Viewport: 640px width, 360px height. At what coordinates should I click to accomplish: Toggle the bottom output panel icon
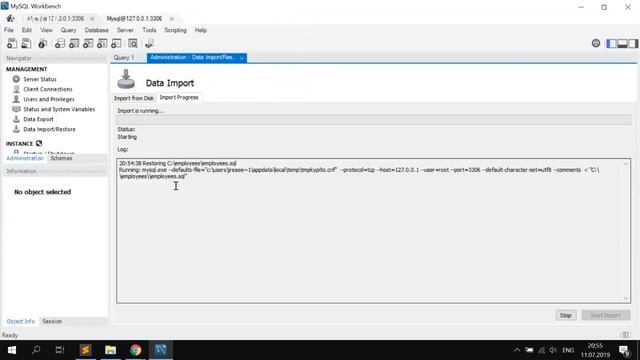[x=622, y=43]
